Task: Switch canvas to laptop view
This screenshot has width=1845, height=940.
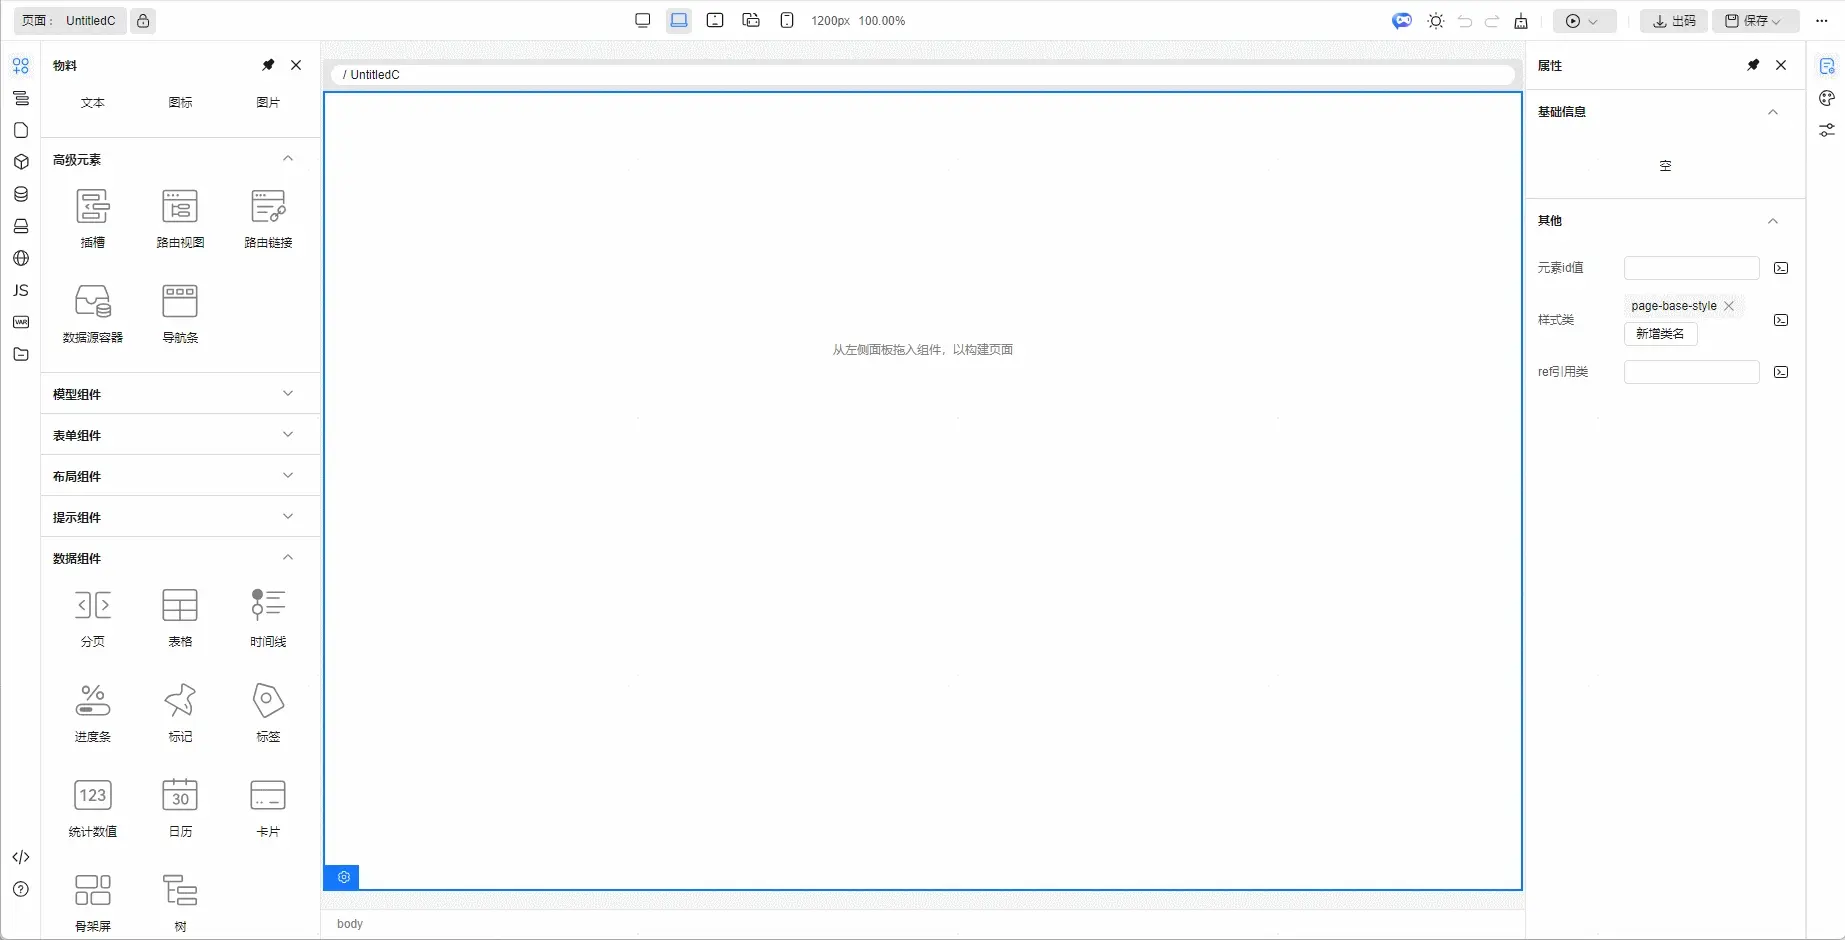Action: (679, 21)
